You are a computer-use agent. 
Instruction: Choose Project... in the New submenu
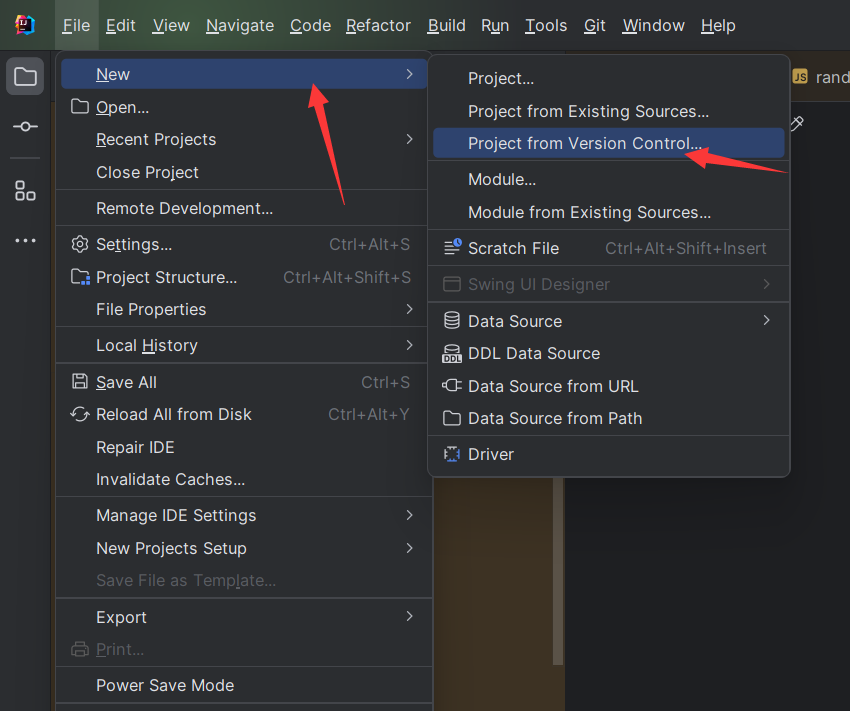[609, 79]
